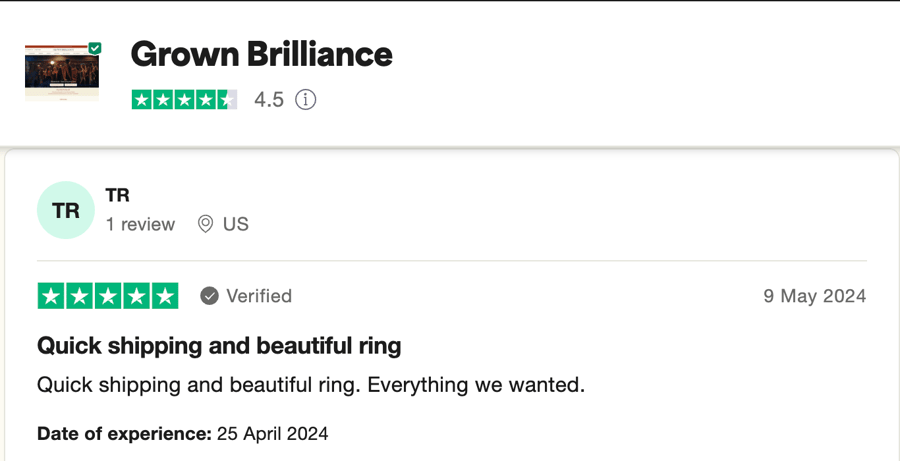Click the location pin icon next to US
Image resolution: width=900 pixels, height=461 pixels.
tap(205, 224)
